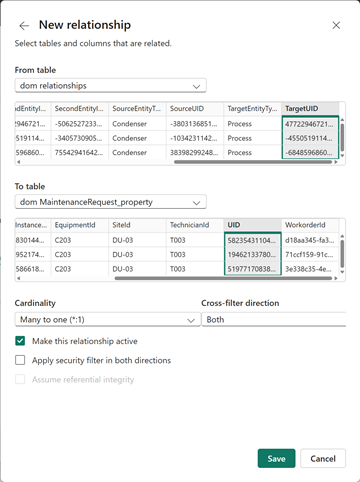The height and width of the screenshot is (482, 360).
Task: Click the left scroll arrow under To table preview
Action: pyautogui.click(x=18, y=278)
